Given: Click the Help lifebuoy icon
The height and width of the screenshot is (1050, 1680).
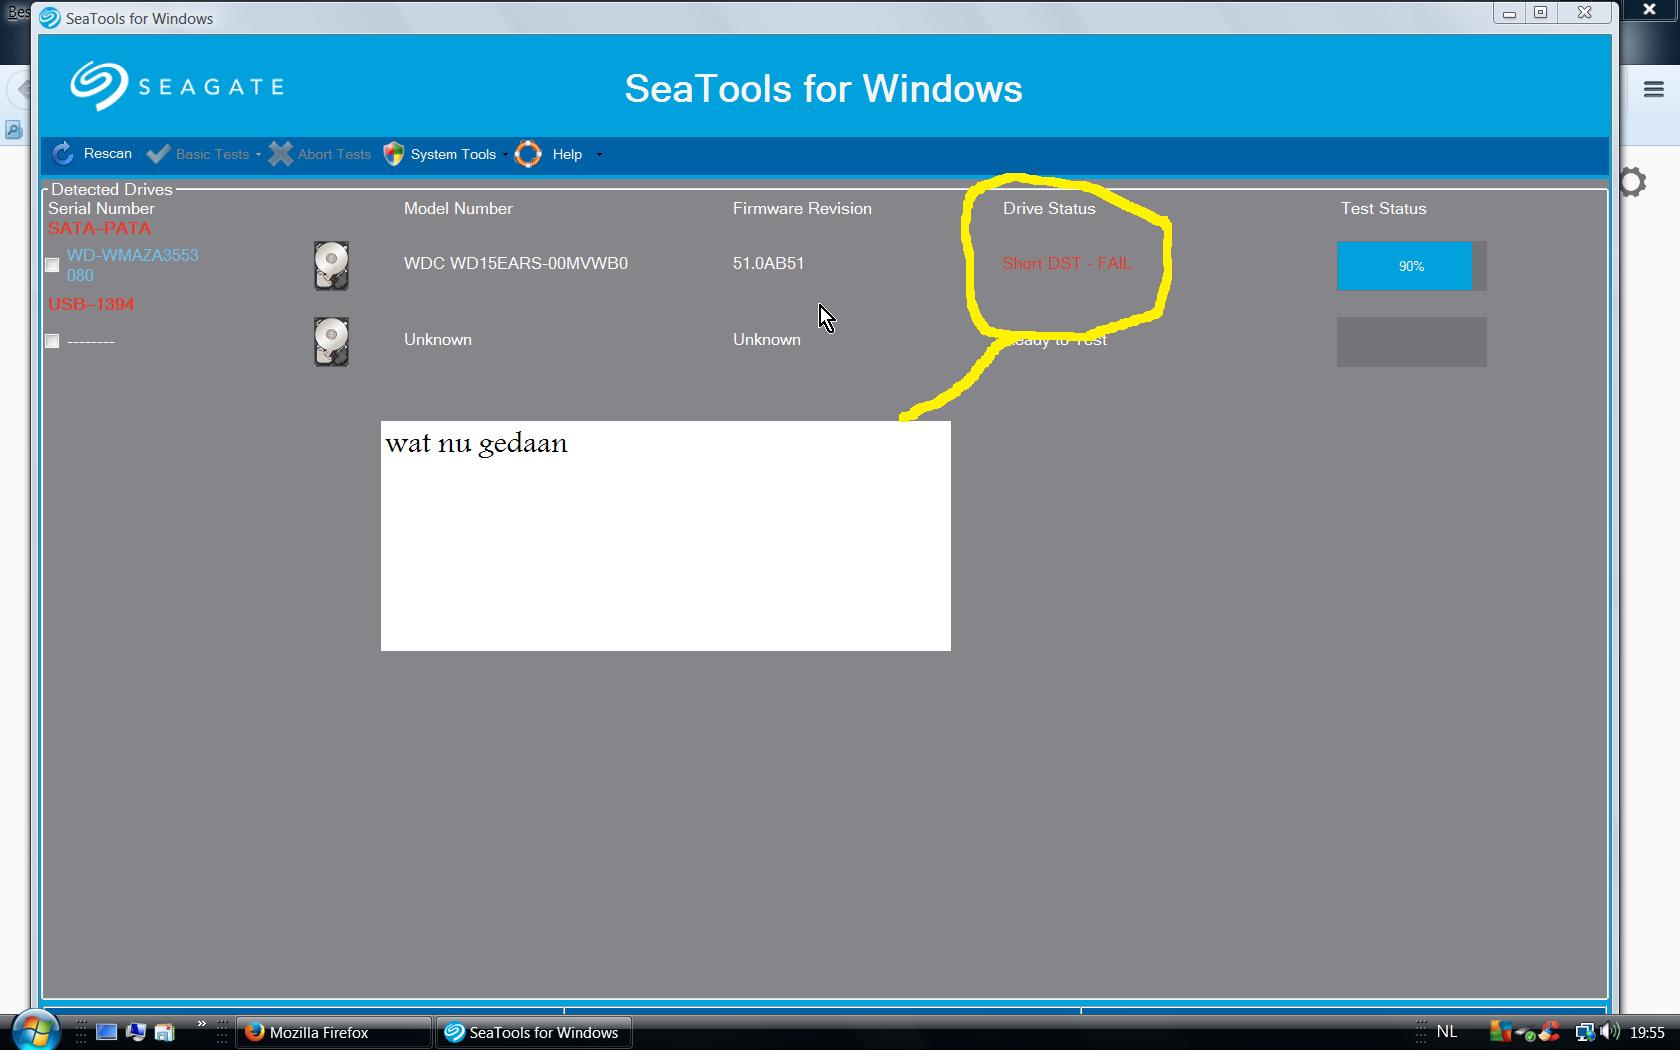Looking at the screenshot, I should click(x=528, y=154).
